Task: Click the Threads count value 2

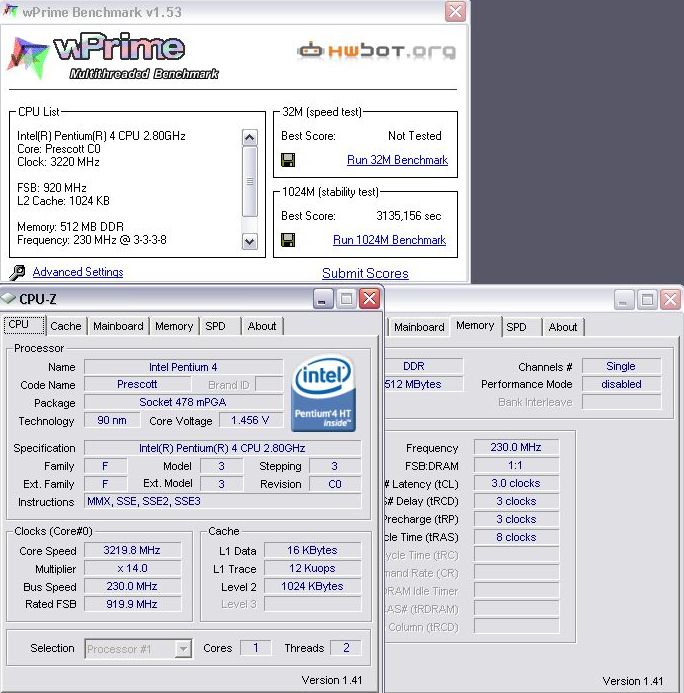Action: 346,648
